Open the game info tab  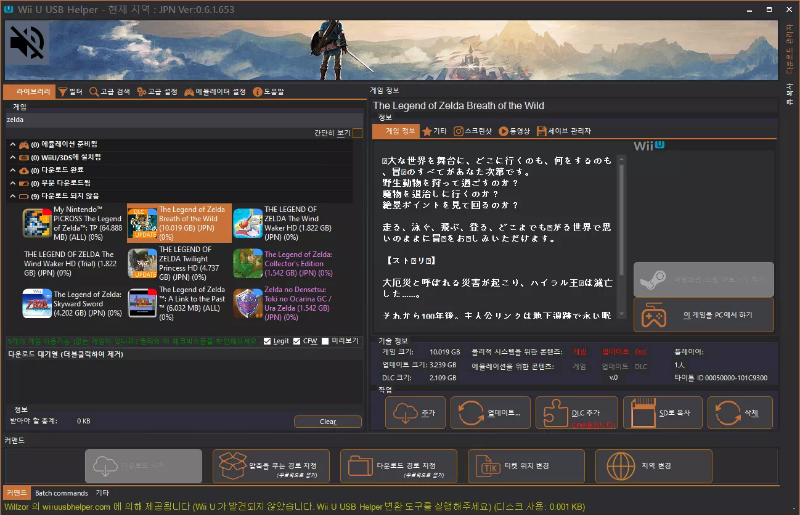[395, 131]
